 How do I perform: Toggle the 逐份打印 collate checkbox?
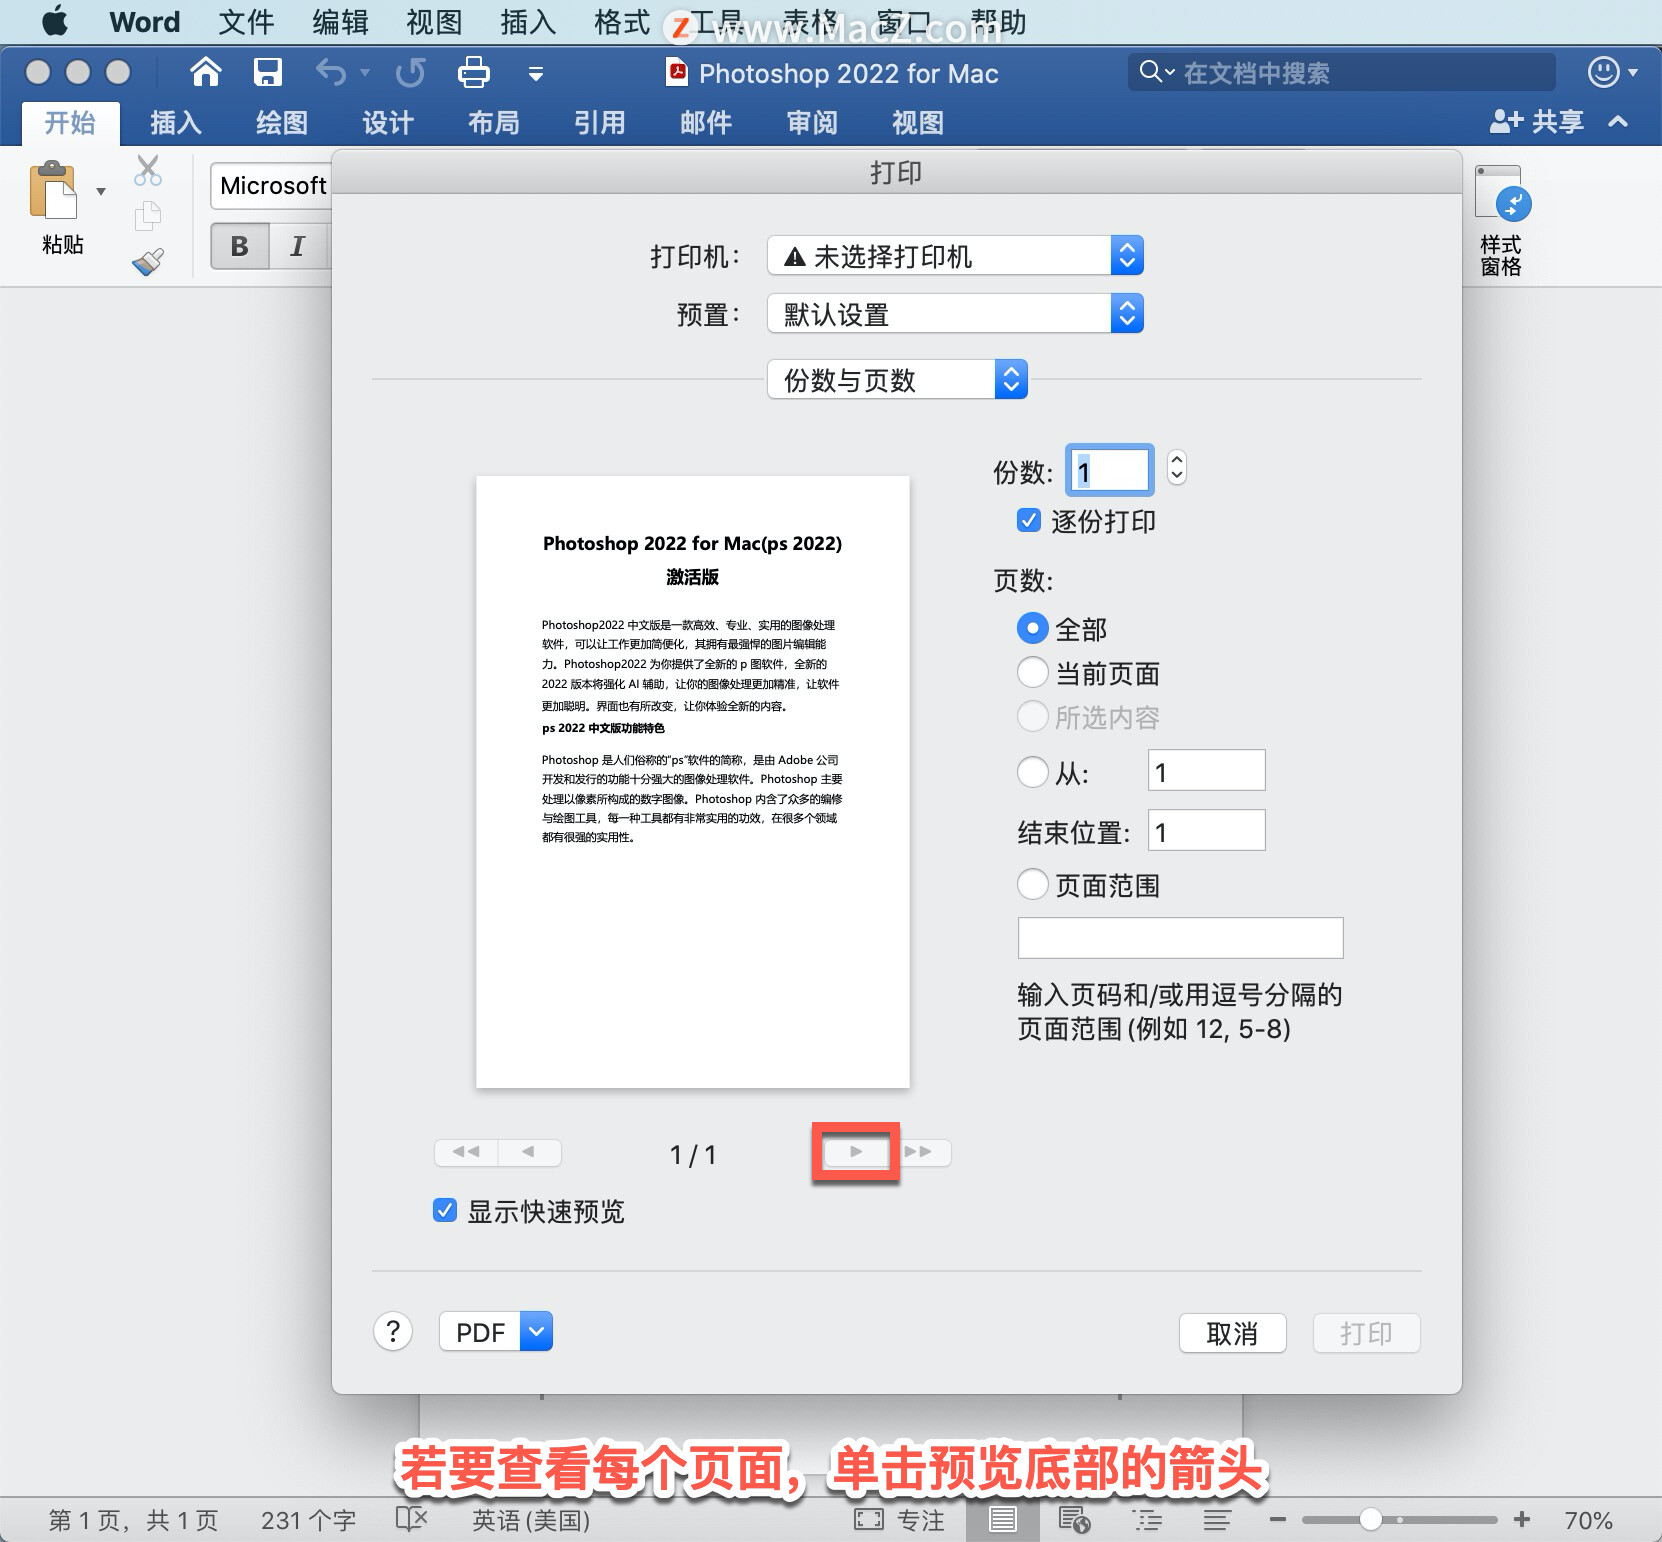tap(1028, 520)
